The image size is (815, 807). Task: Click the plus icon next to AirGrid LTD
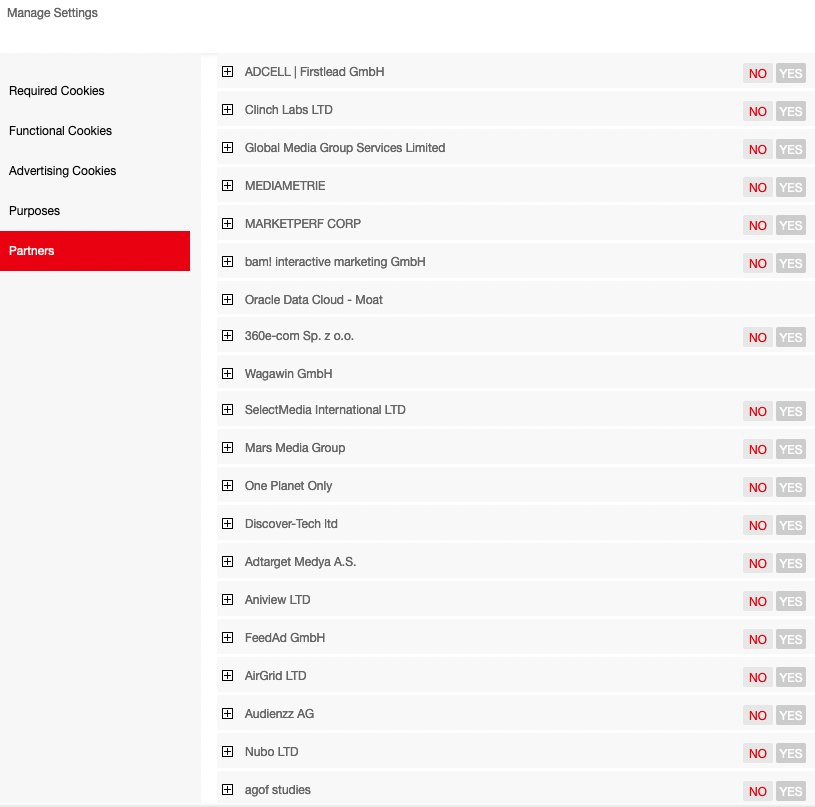(227, 676)
